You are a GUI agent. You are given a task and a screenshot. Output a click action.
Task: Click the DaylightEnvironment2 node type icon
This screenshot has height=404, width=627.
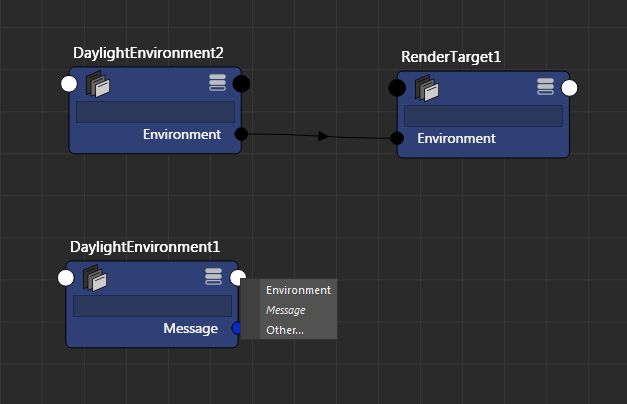(98, 84)
